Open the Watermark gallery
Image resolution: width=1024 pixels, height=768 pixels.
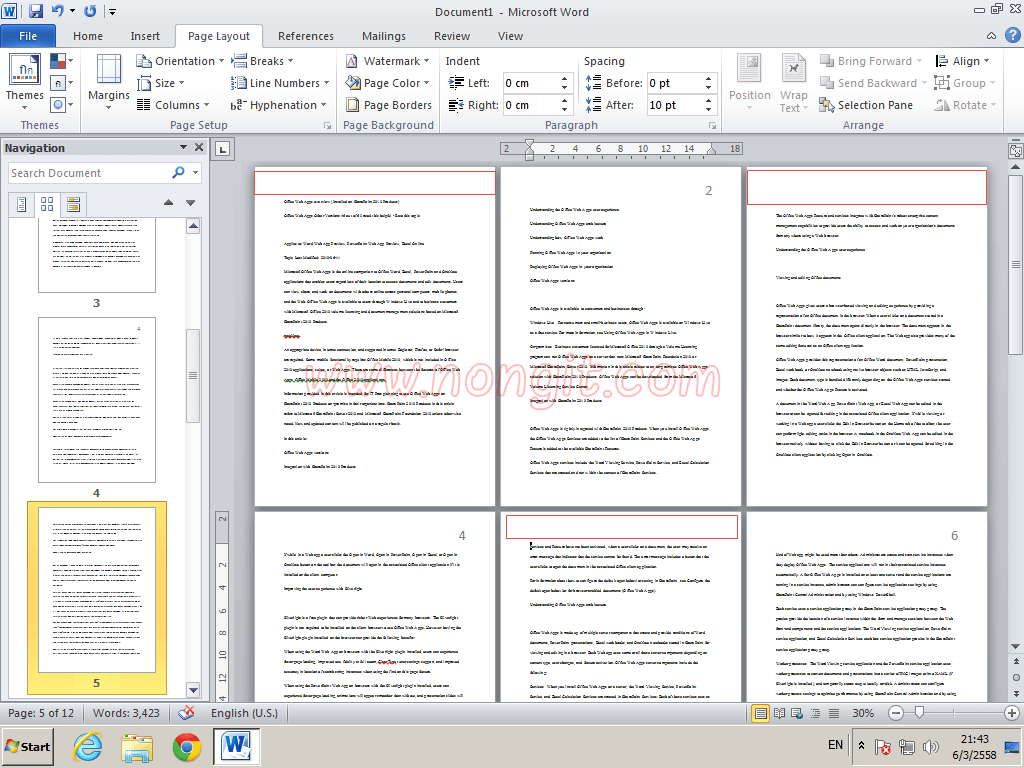(387, 61)
